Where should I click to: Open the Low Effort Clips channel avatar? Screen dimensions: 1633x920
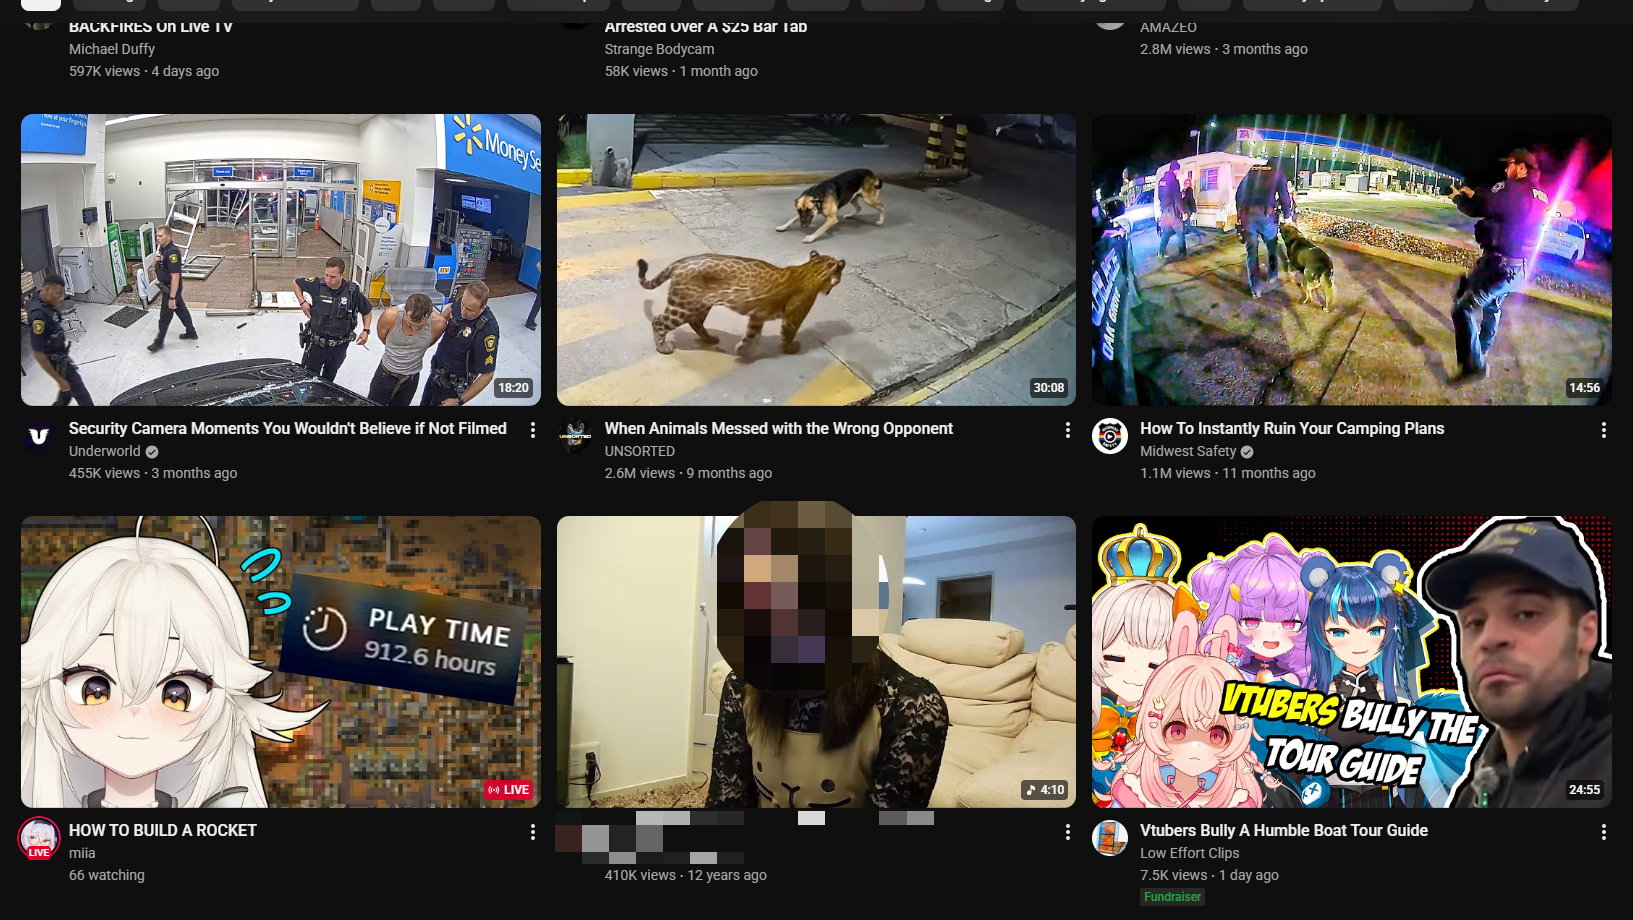pyautogui.click(x=1110, y=839)
